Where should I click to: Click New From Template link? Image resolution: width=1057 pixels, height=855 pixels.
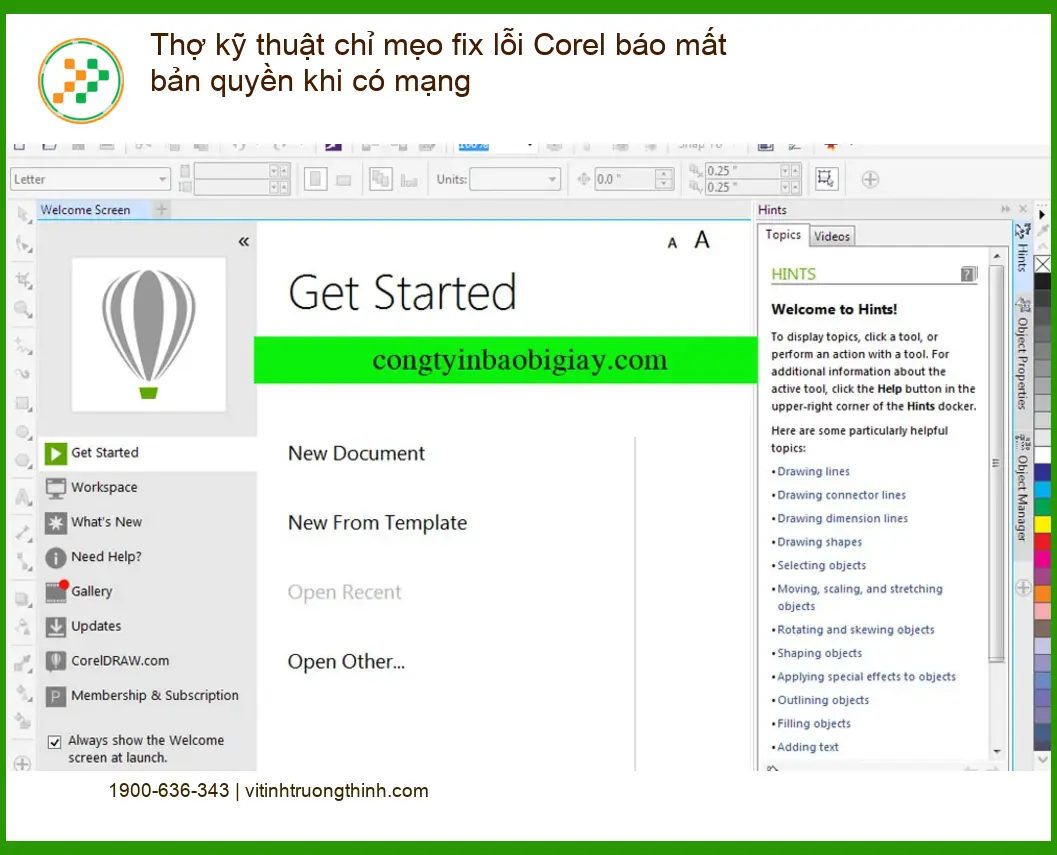[378, 523]
